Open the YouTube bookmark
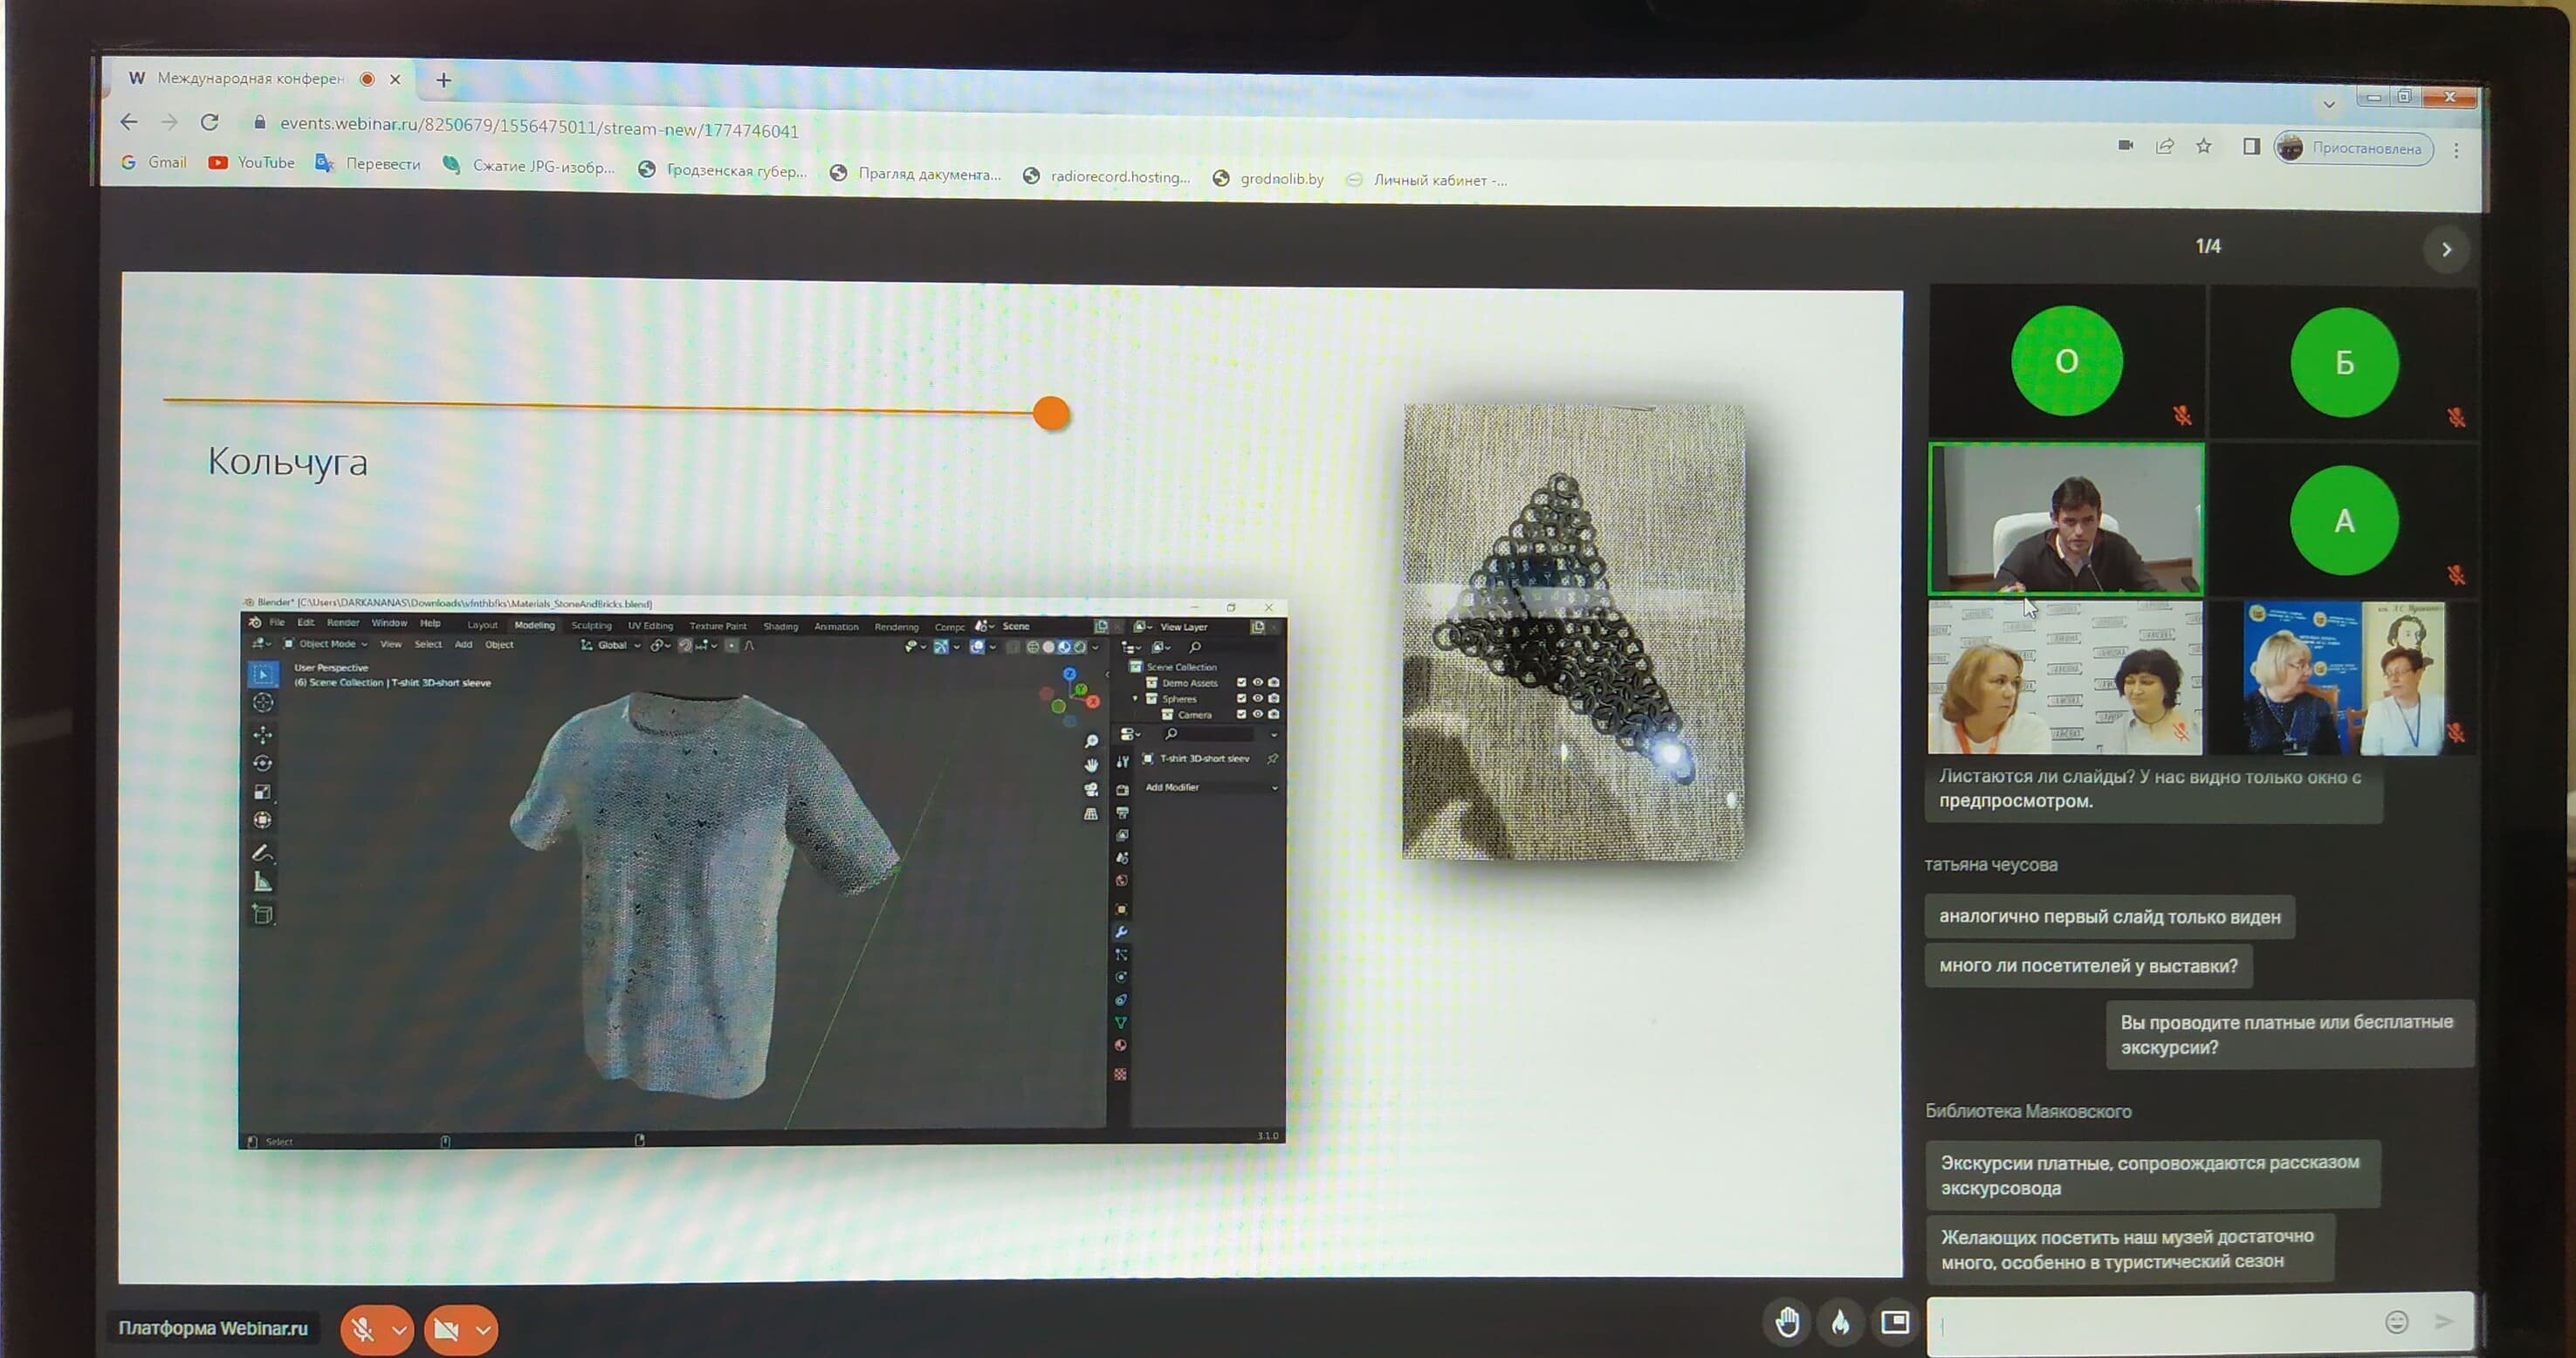Screen dimensions: 2576x1358 (252, 162)
